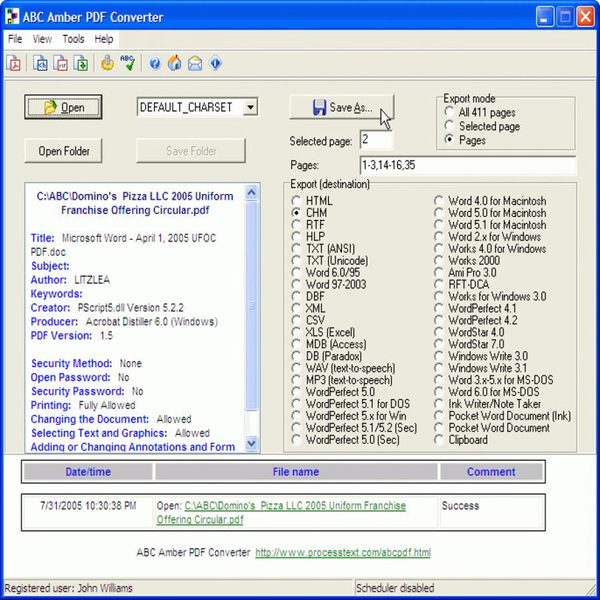Click the RTF export toolbar icon

click(x=61, y=63)
